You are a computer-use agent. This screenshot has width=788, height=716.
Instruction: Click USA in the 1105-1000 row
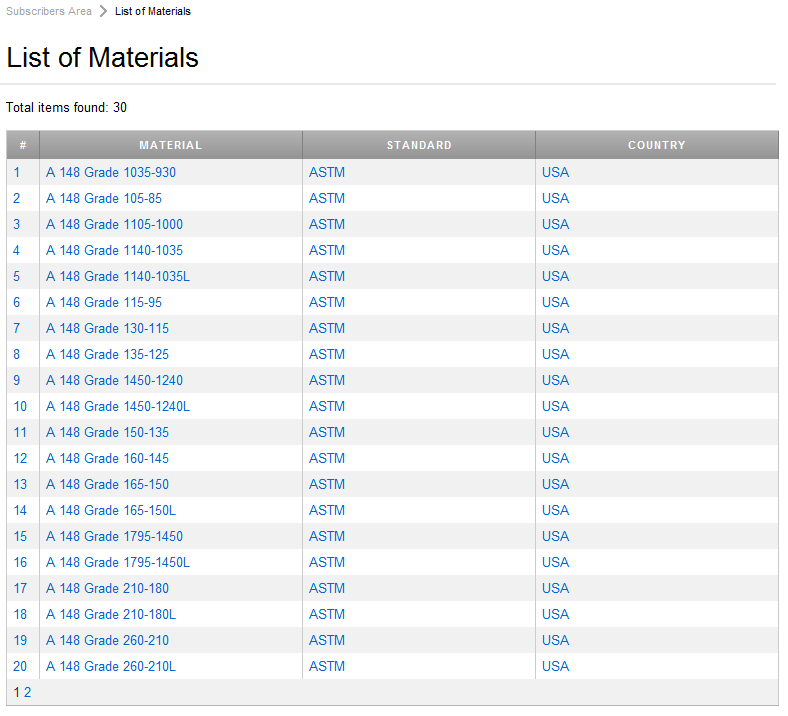tap(556, 225)
